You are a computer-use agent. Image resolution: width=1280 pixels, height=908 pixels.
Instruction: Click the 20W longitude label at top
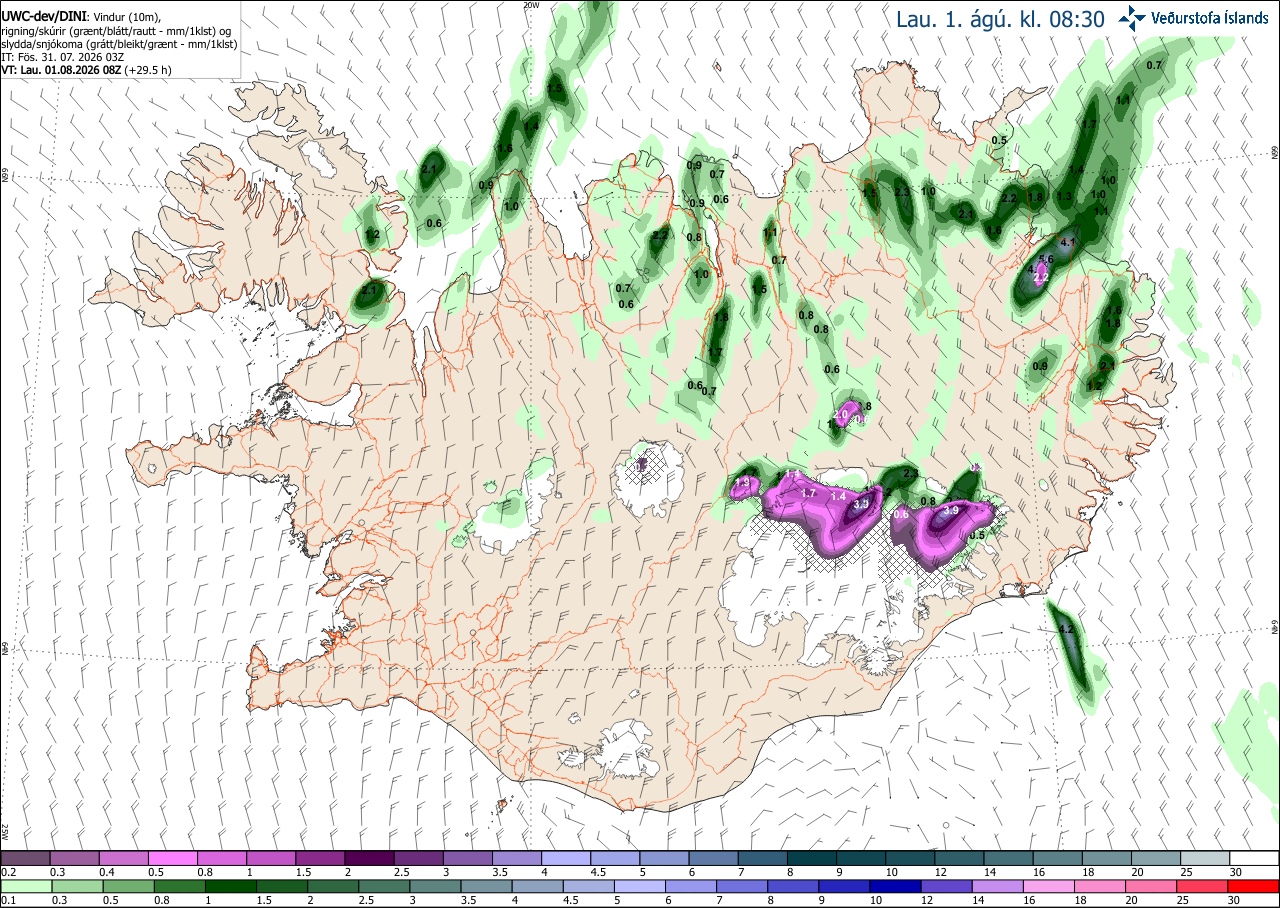click(531, 5)
